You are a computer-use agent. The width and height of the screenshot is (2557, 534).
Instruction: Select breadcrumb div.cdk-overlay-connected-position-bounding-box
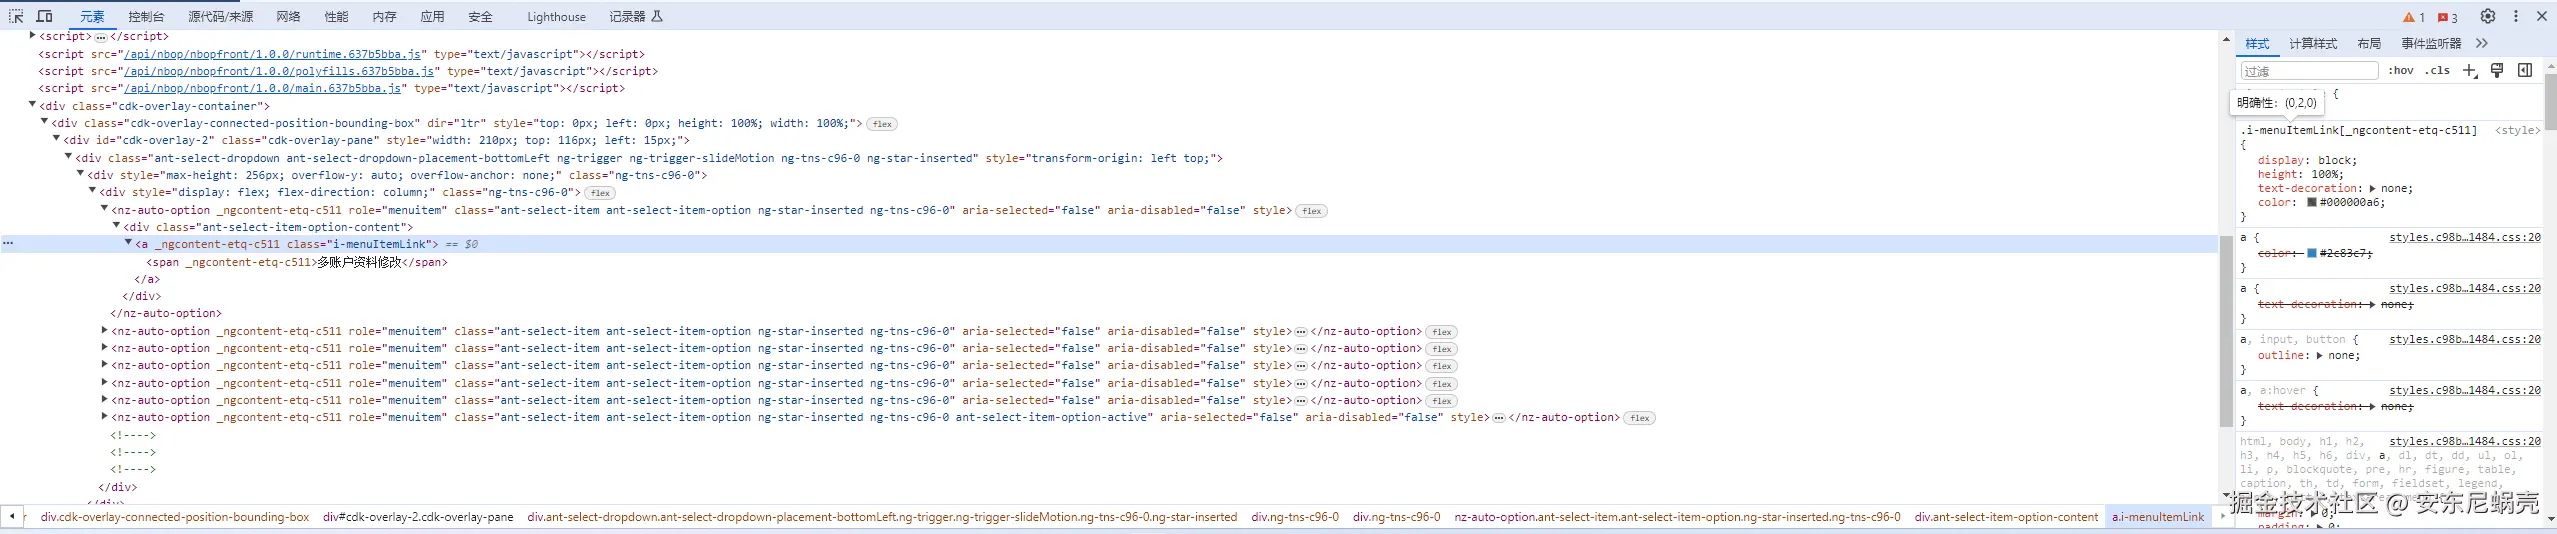coord(175,517)
